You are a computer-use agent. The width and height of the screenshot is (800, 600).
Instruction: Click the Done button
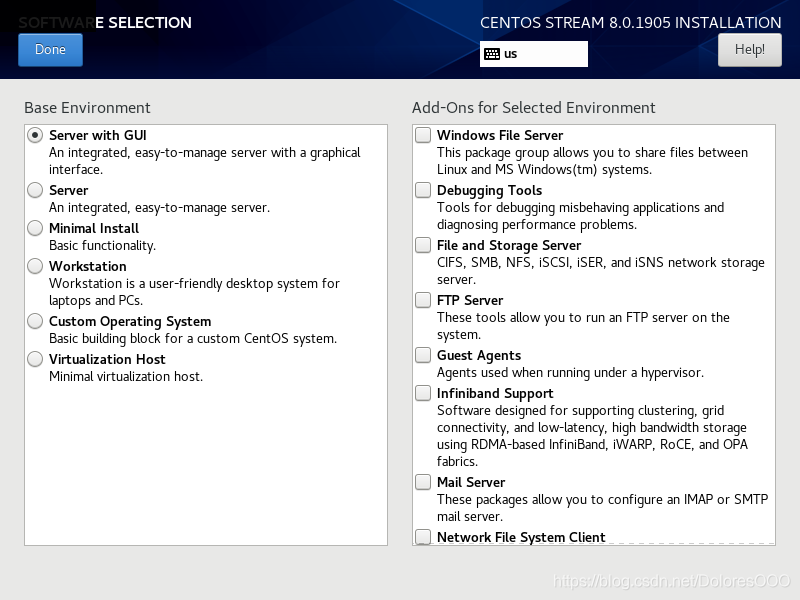pyautogui.click(x=50, y=49)
